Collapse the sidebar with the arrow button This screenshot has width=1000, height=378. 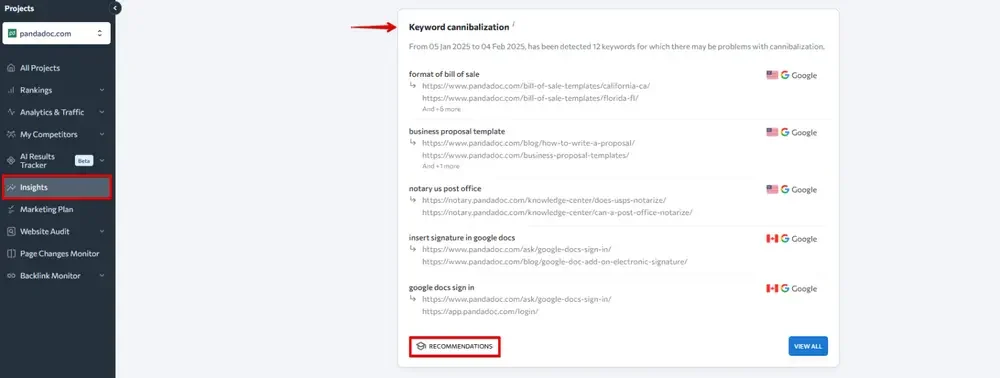pyautogui.click(x=115, y=8)
